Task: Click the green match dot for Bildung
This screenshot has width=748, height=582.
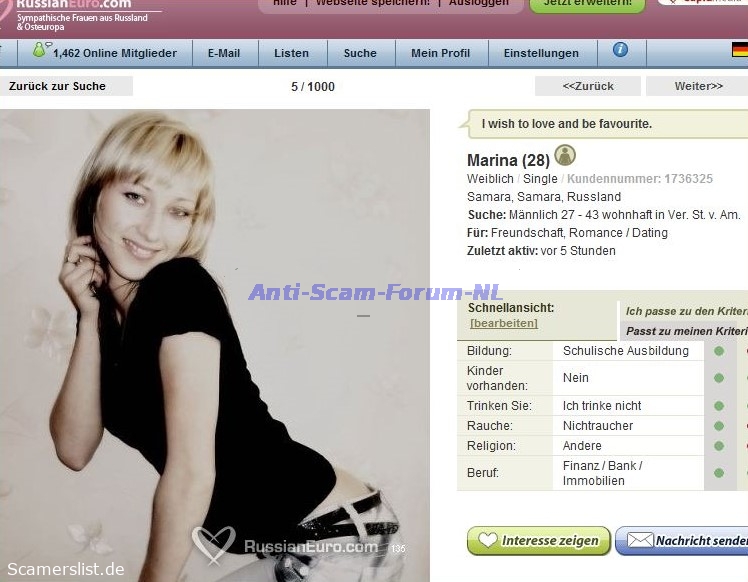Action: (718, 351)
